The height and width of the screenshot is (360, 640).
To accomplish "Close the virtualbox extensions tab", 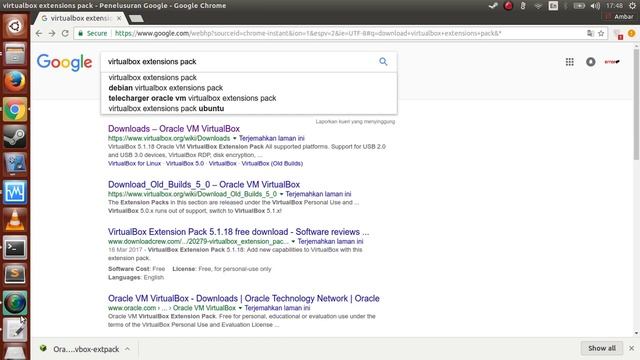I will click(x=119, y=18).
